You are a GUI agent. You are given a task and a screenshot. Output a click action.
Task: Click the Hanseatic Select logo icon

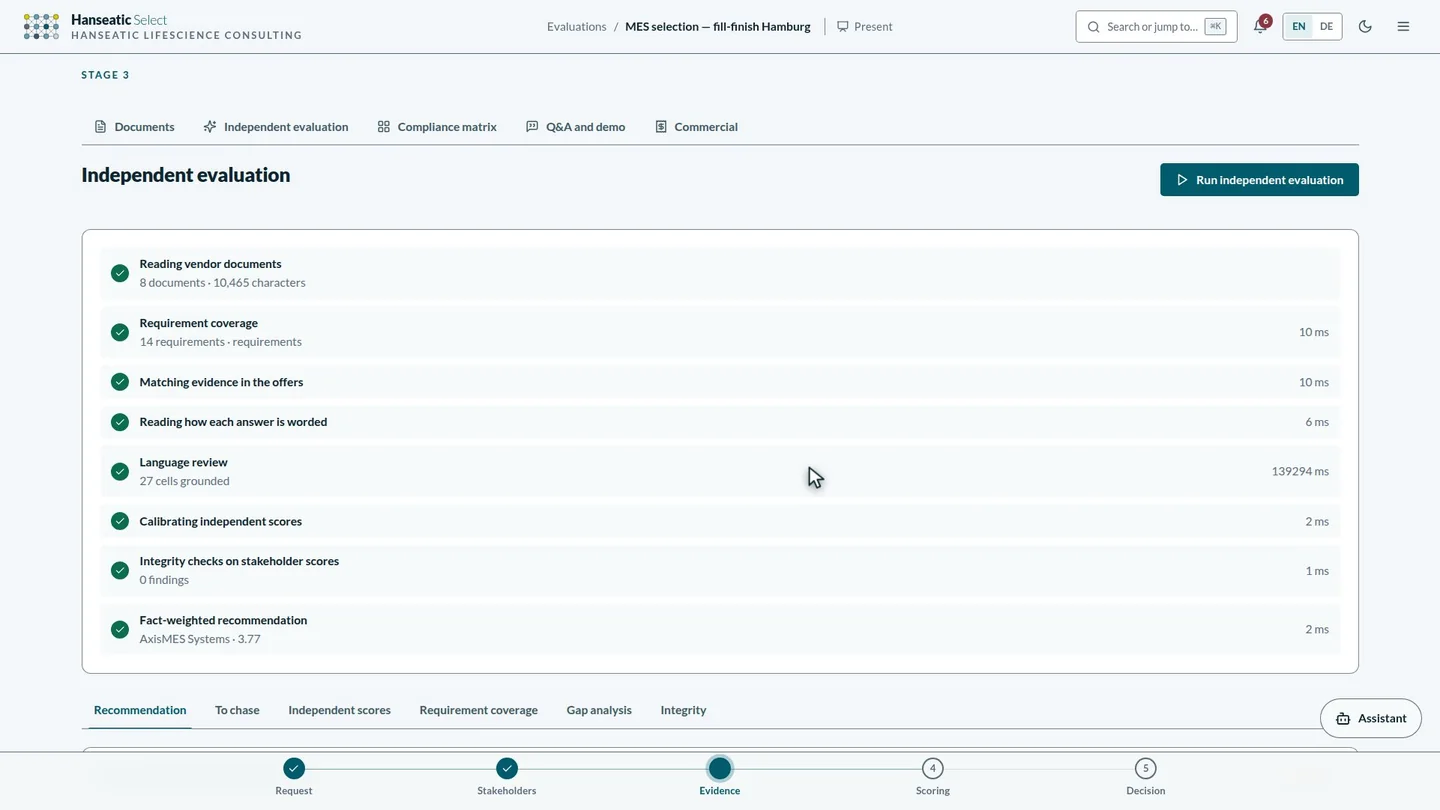(41, 27)
